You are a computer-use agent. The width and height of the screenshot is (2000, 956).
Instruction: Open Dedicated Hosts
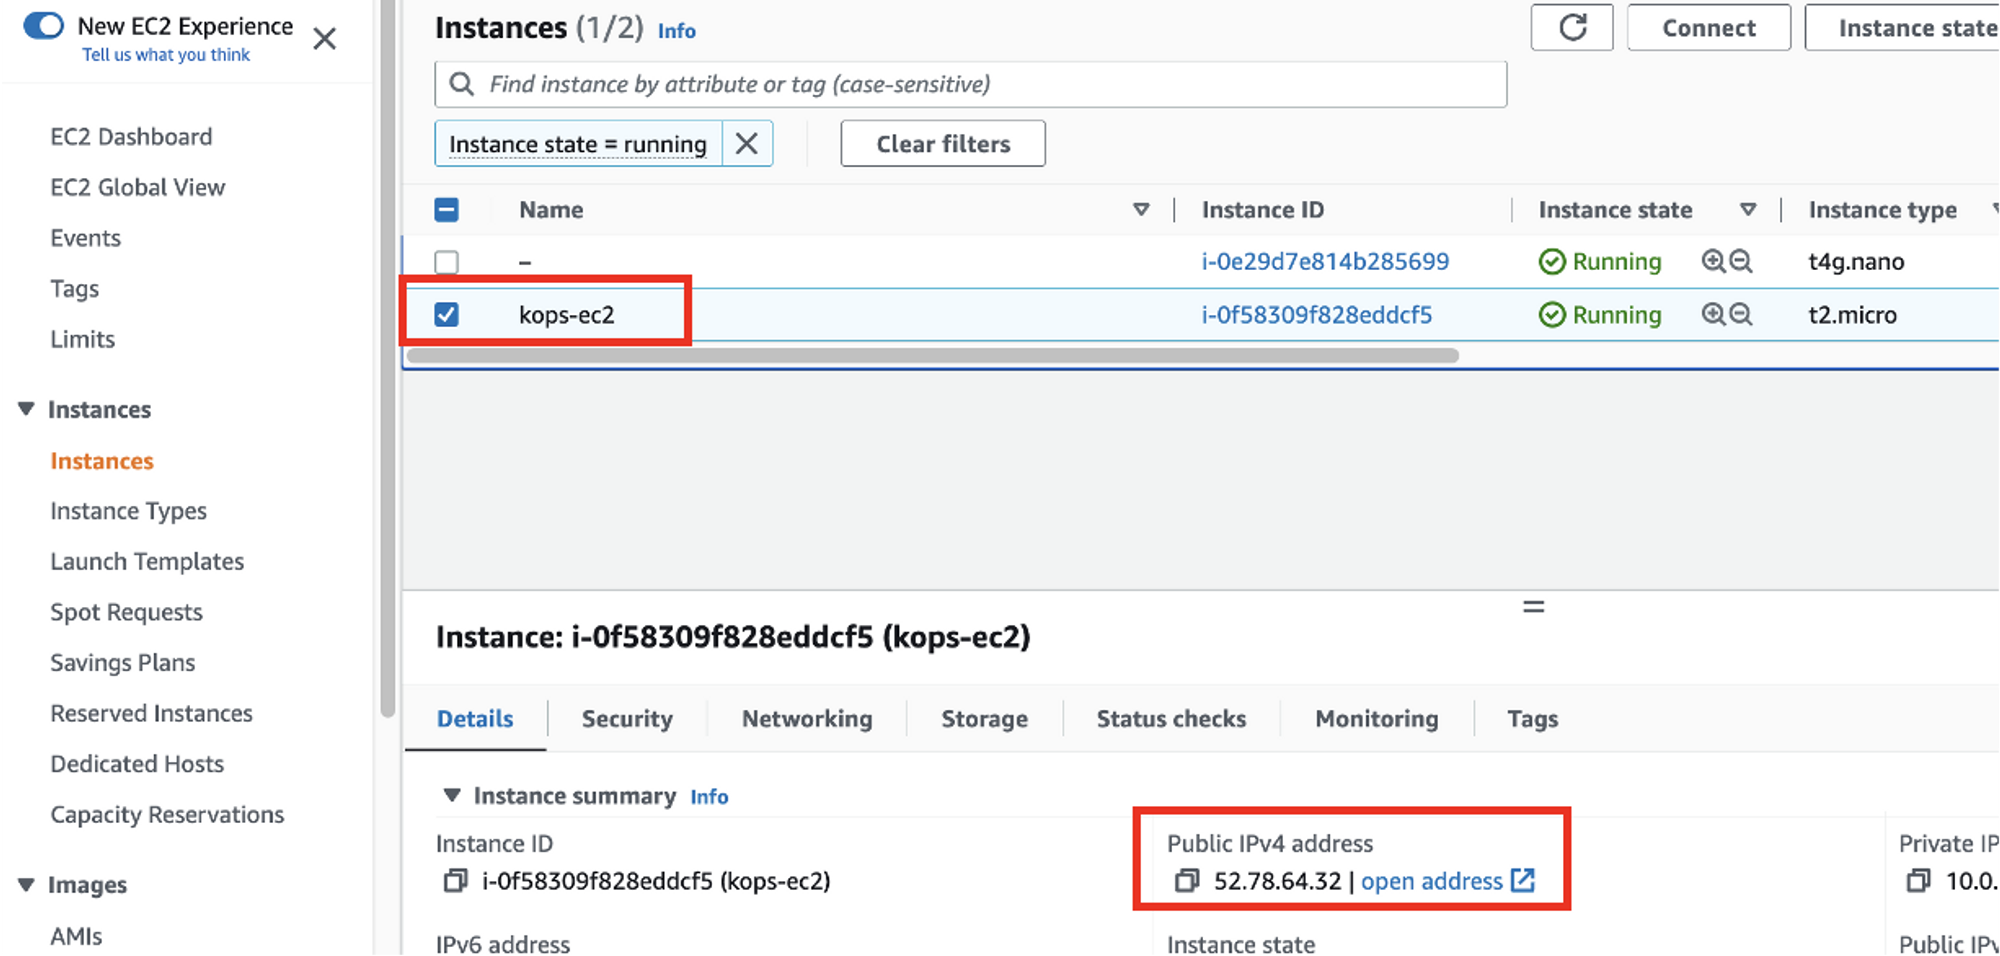click(x=137, y=764)
